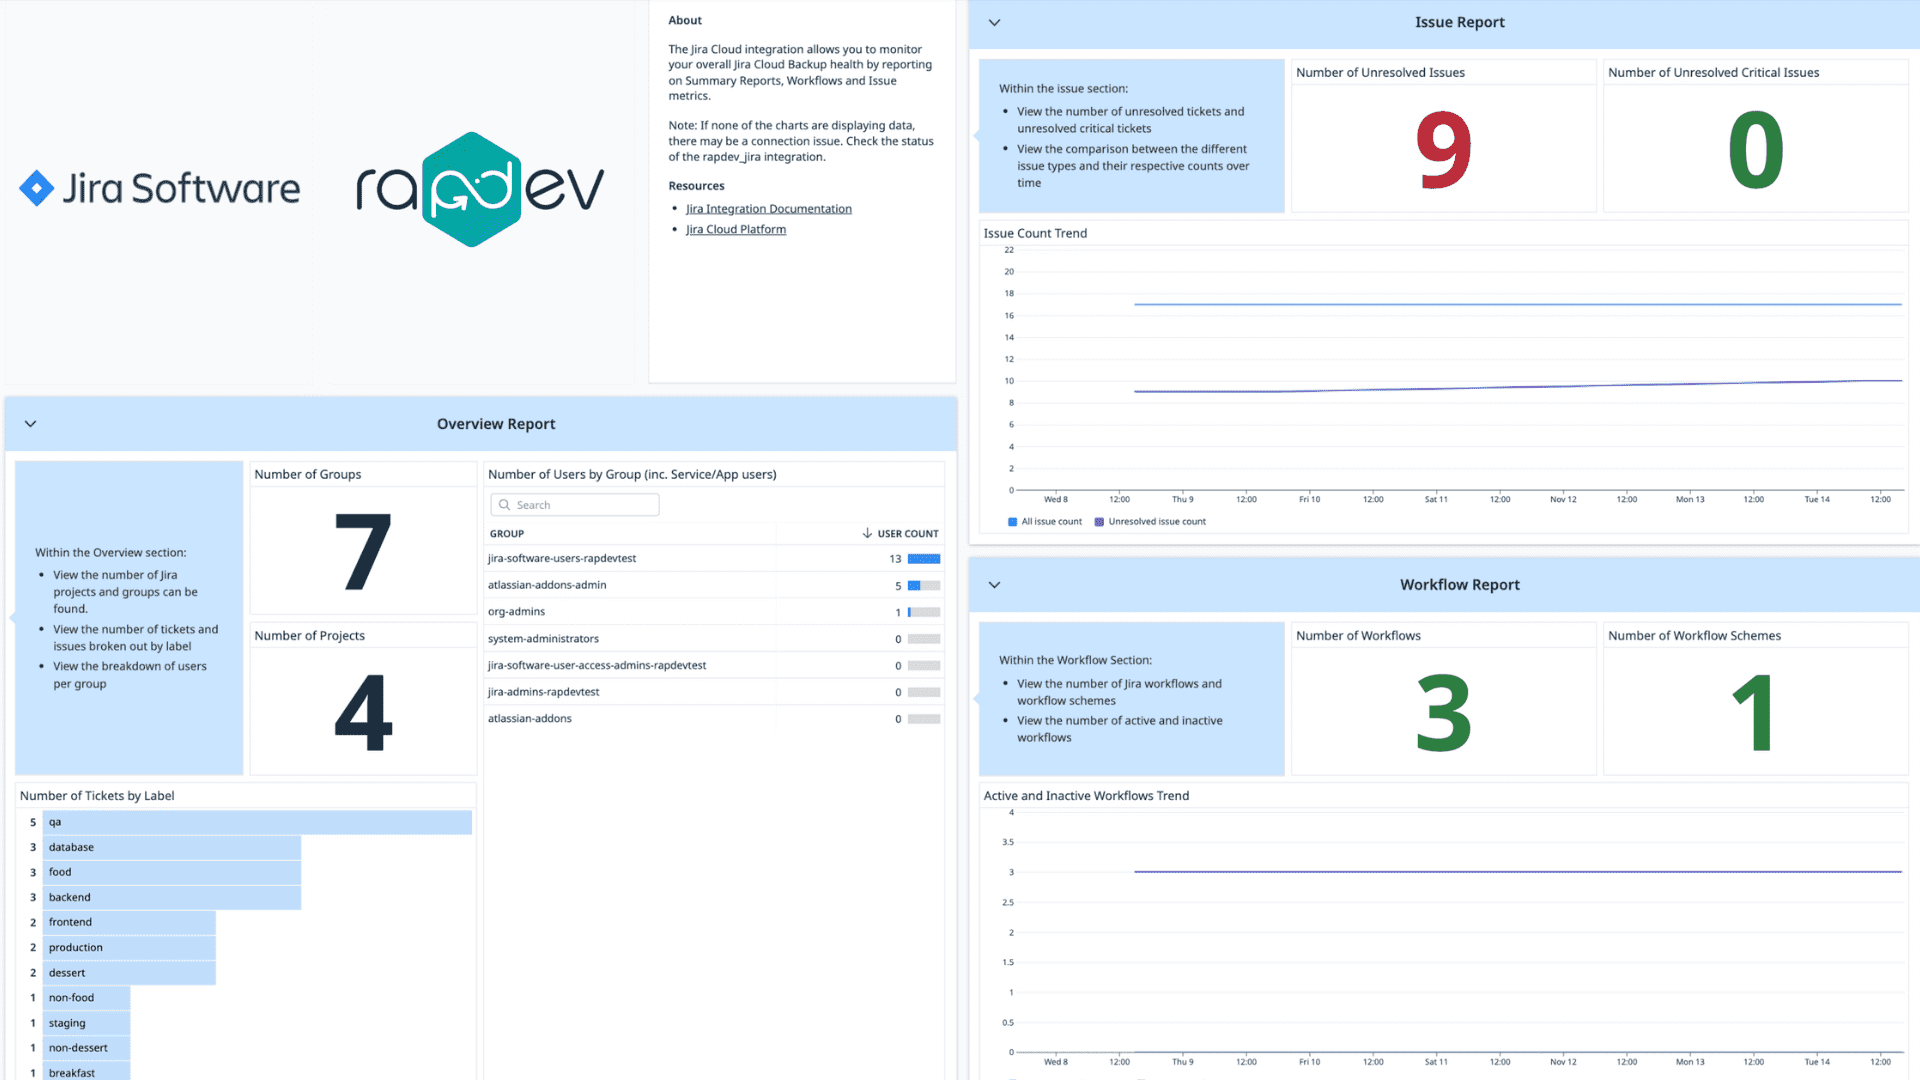1920x1080 pixels.
Task: Open the Jira Cloud Platform link
Action: [736, 229]
